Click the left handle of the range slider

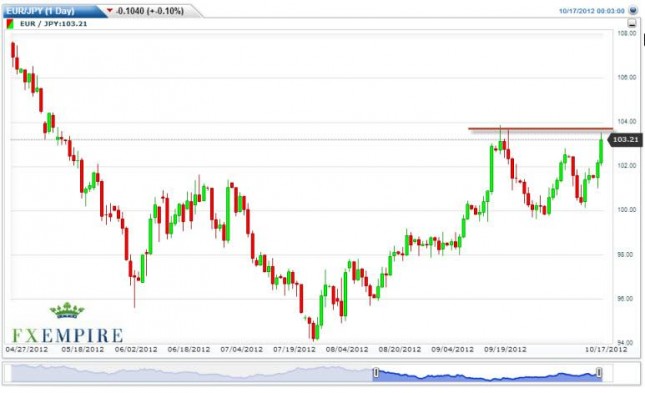[x=376, y=372]
